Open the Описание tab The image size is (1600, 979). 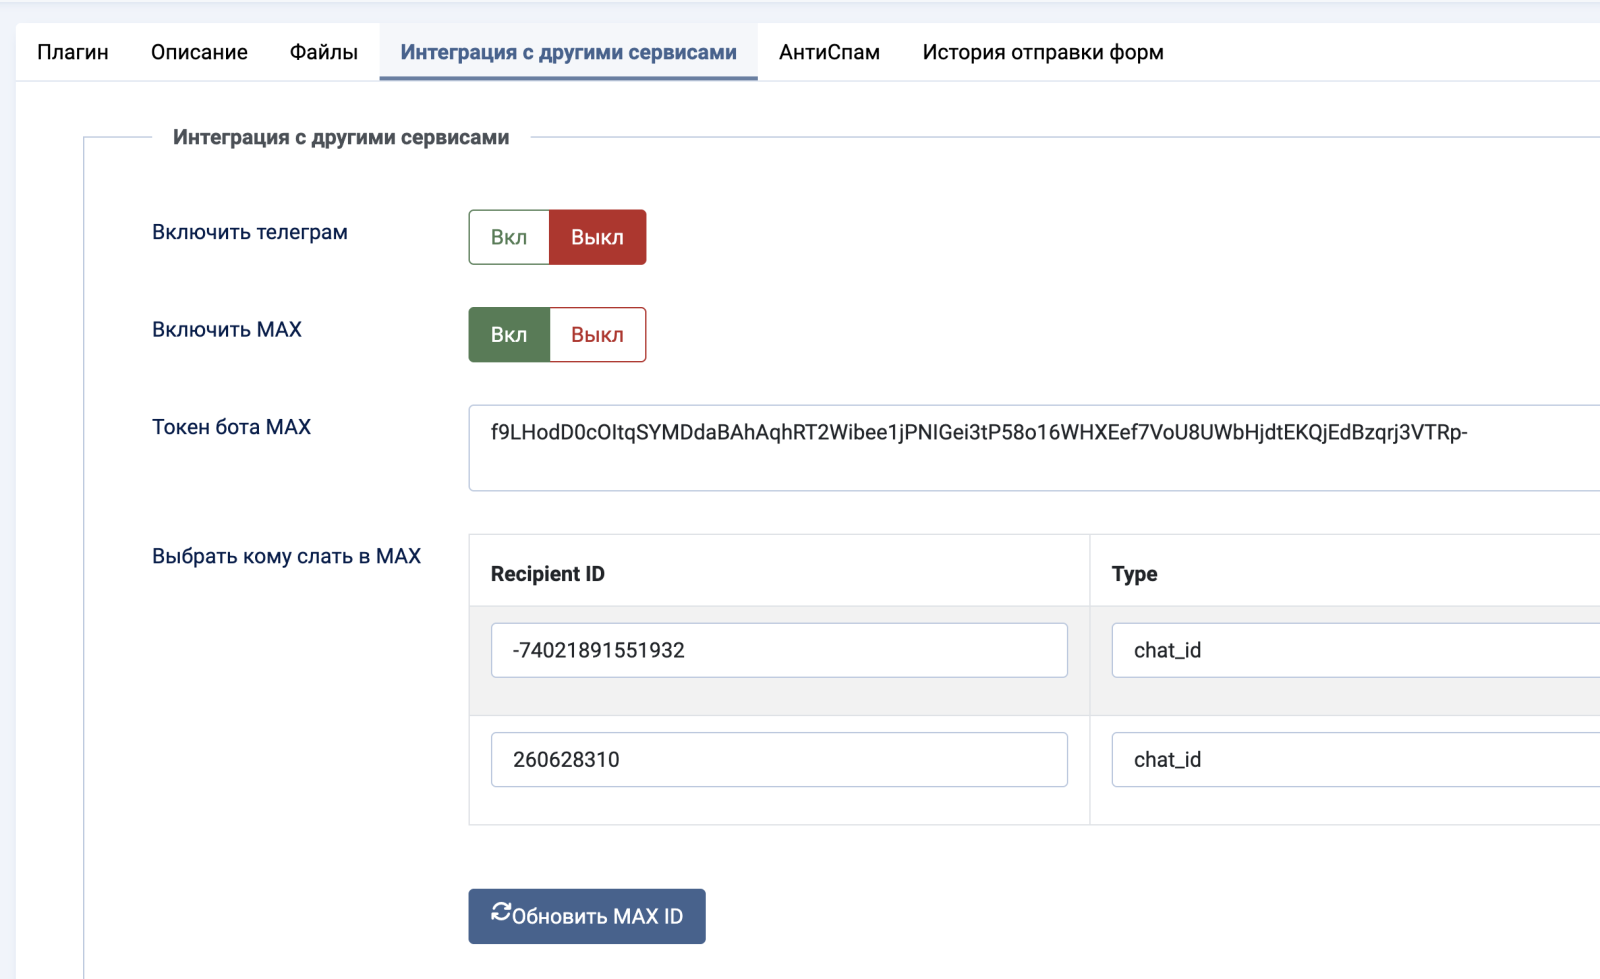click(199, 52)
